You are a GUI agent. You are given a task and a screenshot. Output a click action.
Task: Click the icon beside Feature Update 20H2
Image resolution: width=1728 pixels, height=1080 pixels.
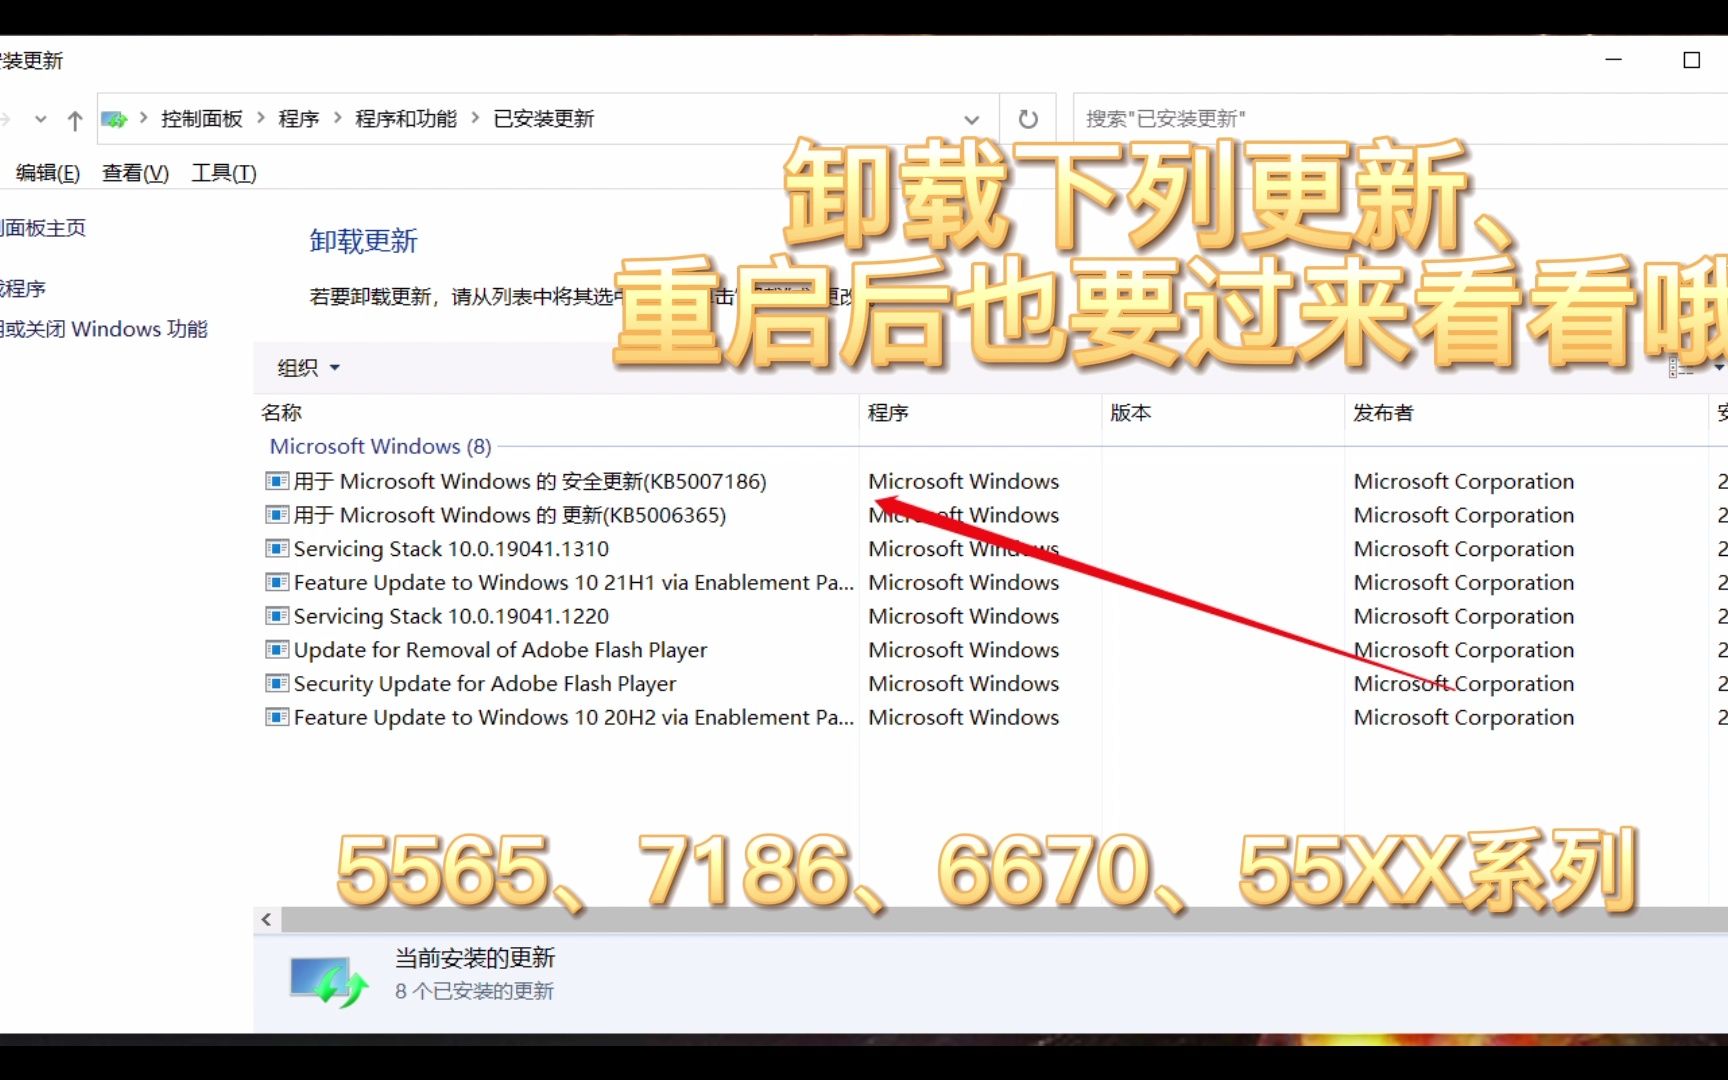click(277, 717)
